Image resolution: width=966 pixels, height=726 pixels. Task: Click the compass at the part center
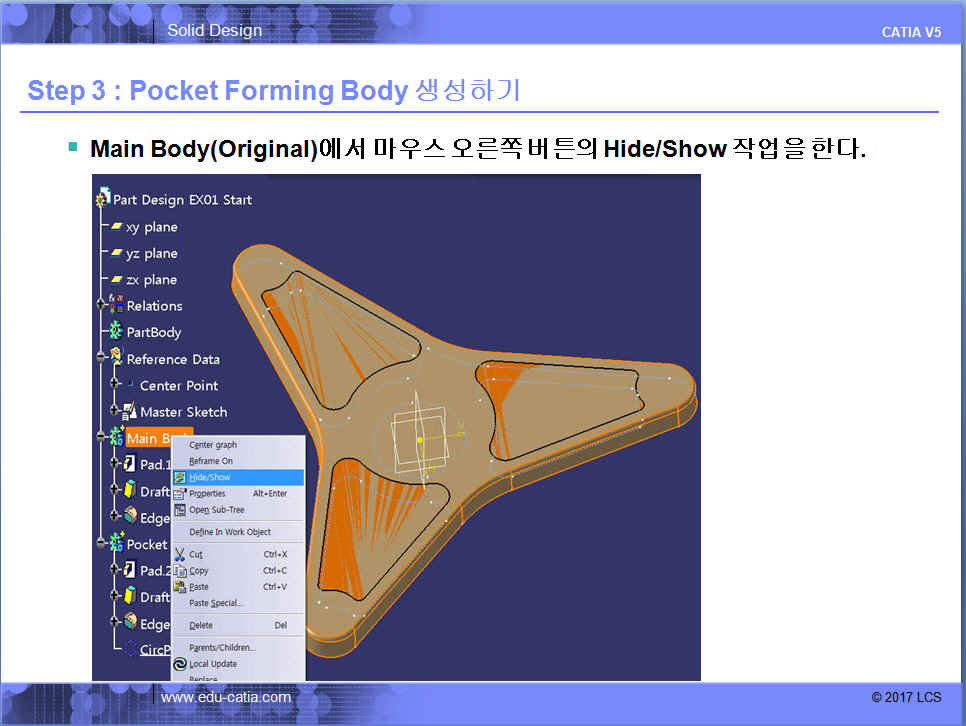[420, 439]
